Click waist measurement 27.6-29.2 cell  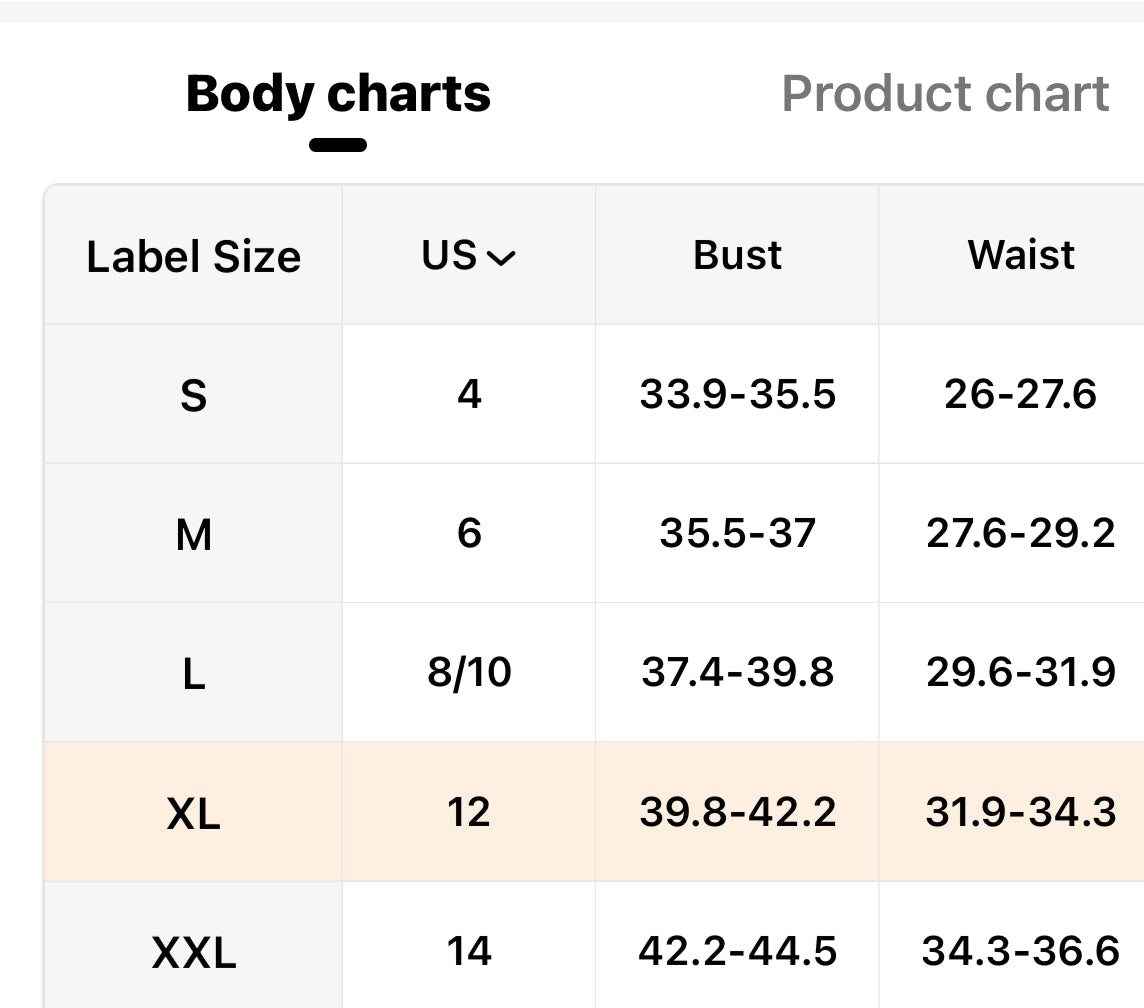[x=1020, y=533]
